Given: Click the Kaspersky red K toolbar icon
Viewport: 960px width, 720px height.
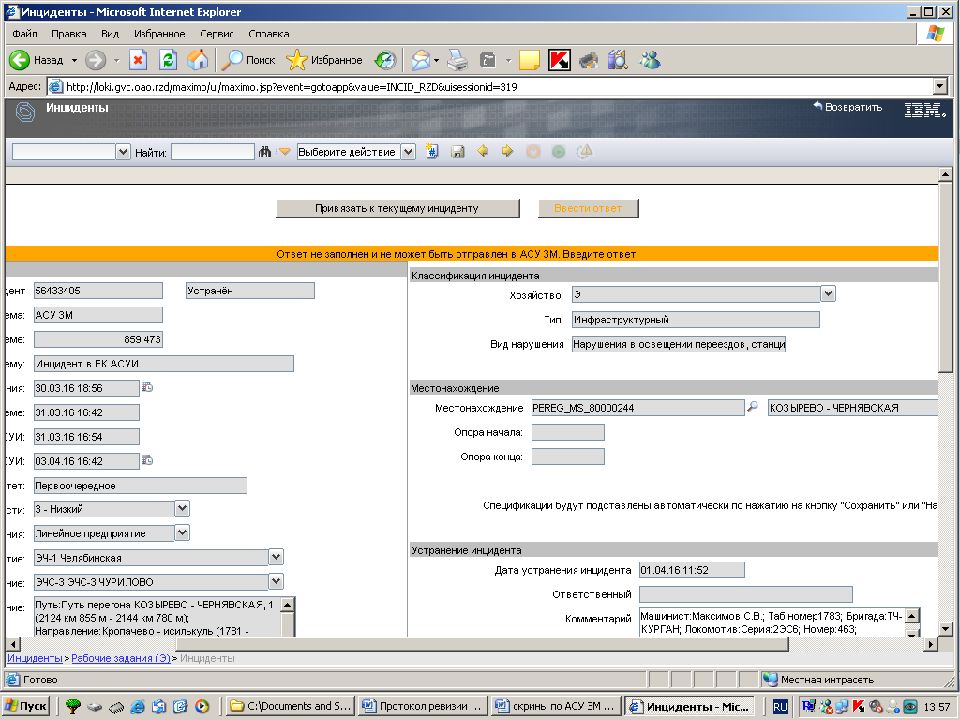Looking at the screenshot, I should [x=559, y=60].
